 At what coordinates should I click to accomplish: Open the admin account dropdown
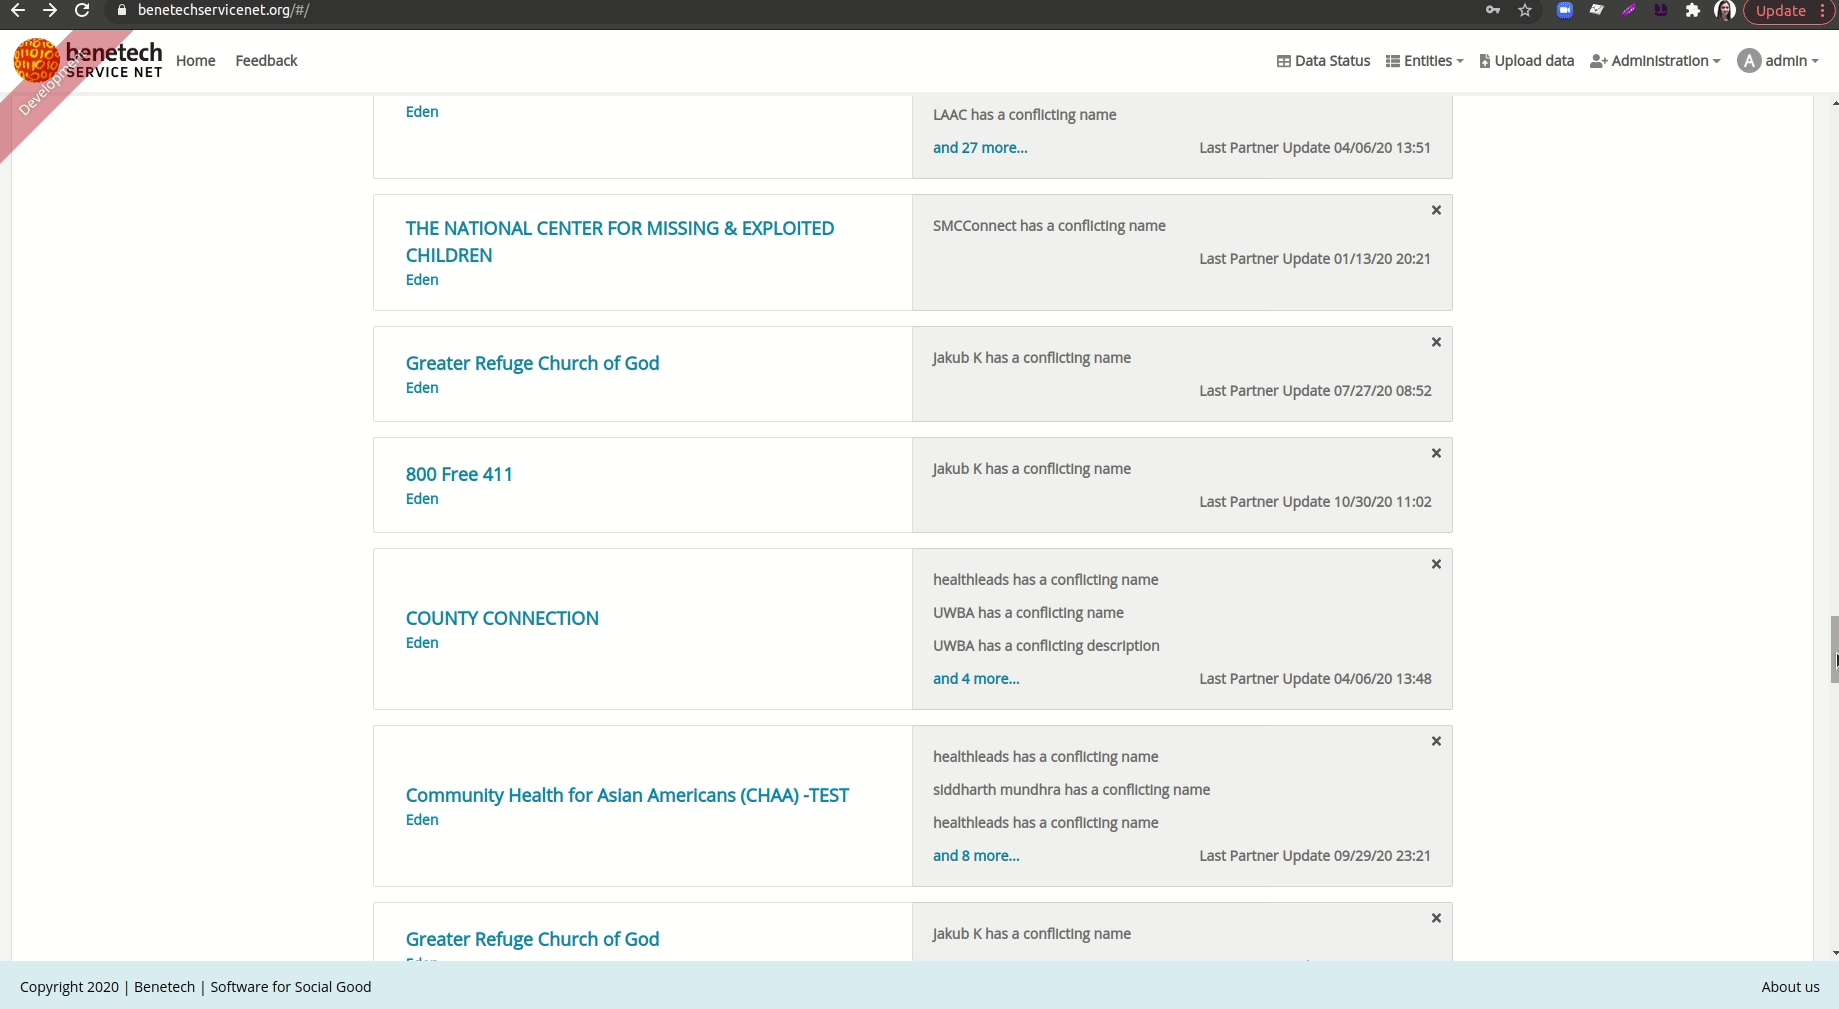click(x=1789, y=61)
